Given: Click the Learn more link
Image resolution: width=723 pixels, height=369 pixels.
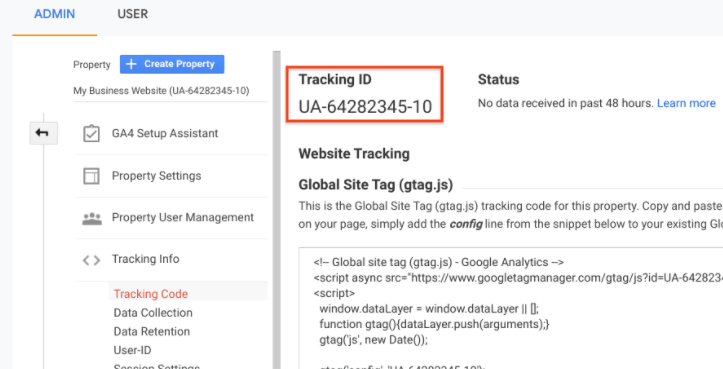Looking at the screenshot, I should (x=686, y=103).
